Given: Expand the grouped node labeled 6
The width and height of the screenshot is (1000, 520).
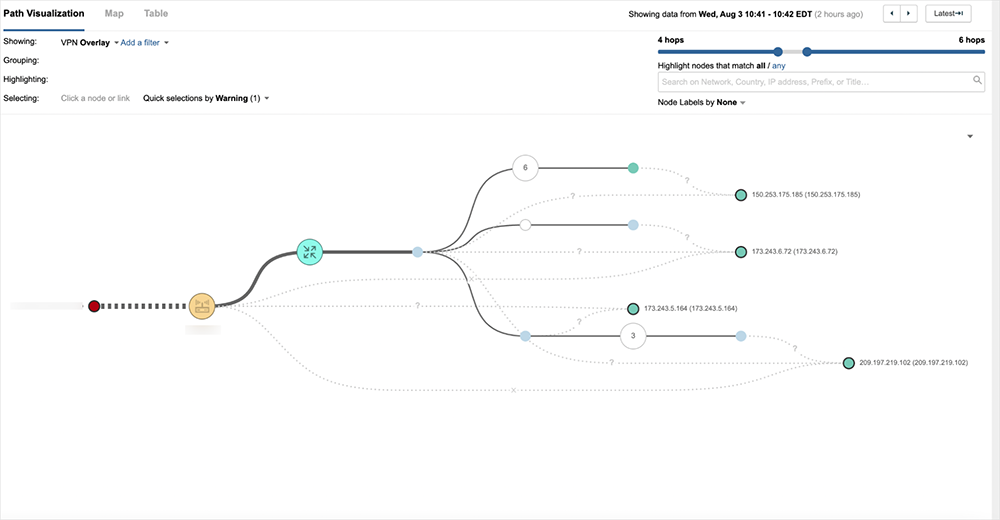Looking at the screenshot, I should [525, 168].
